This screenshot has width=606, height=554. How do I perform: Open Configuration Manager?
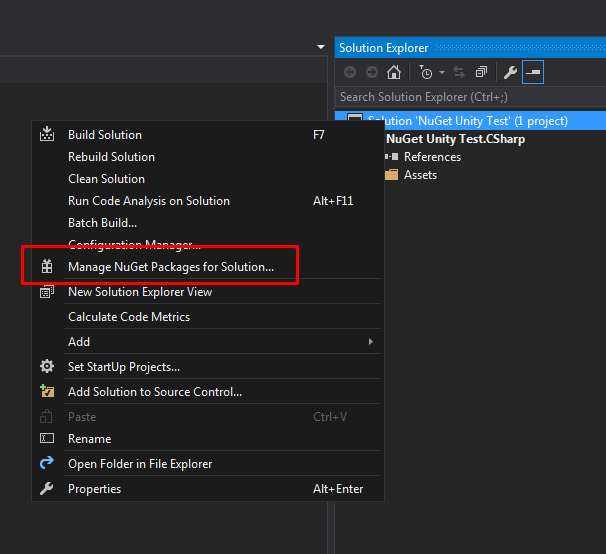click(x=208, y=245)
